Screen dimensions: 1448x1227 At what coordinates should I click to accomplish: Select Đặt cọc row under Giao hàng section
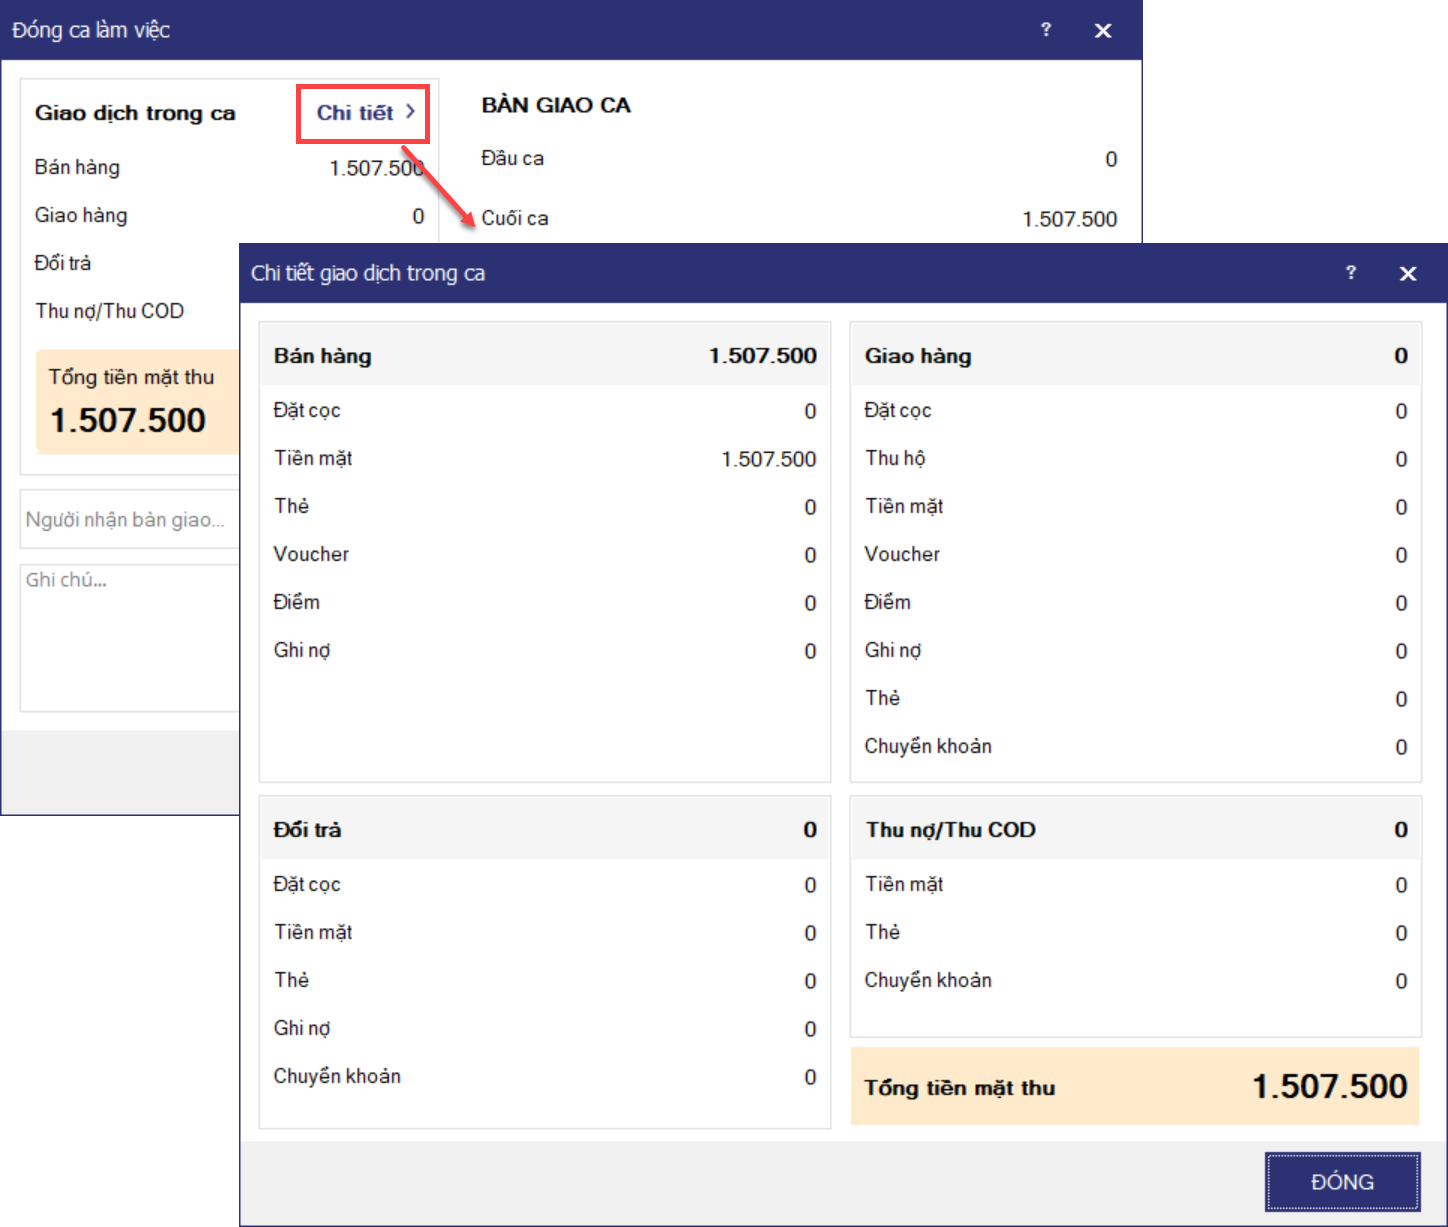pyautogui.click(x=1136, y=411)
